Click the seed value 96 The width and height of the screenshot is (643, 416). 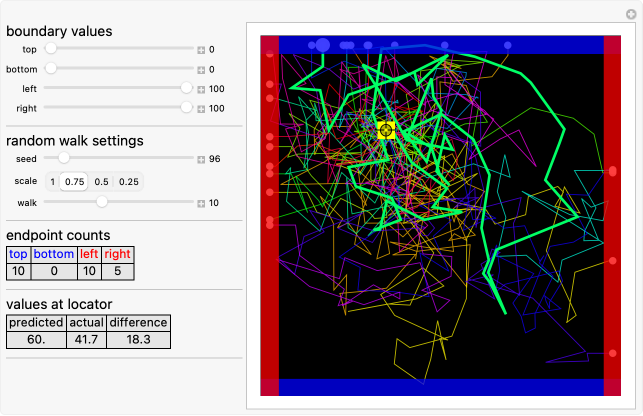[x=214, y=159]
